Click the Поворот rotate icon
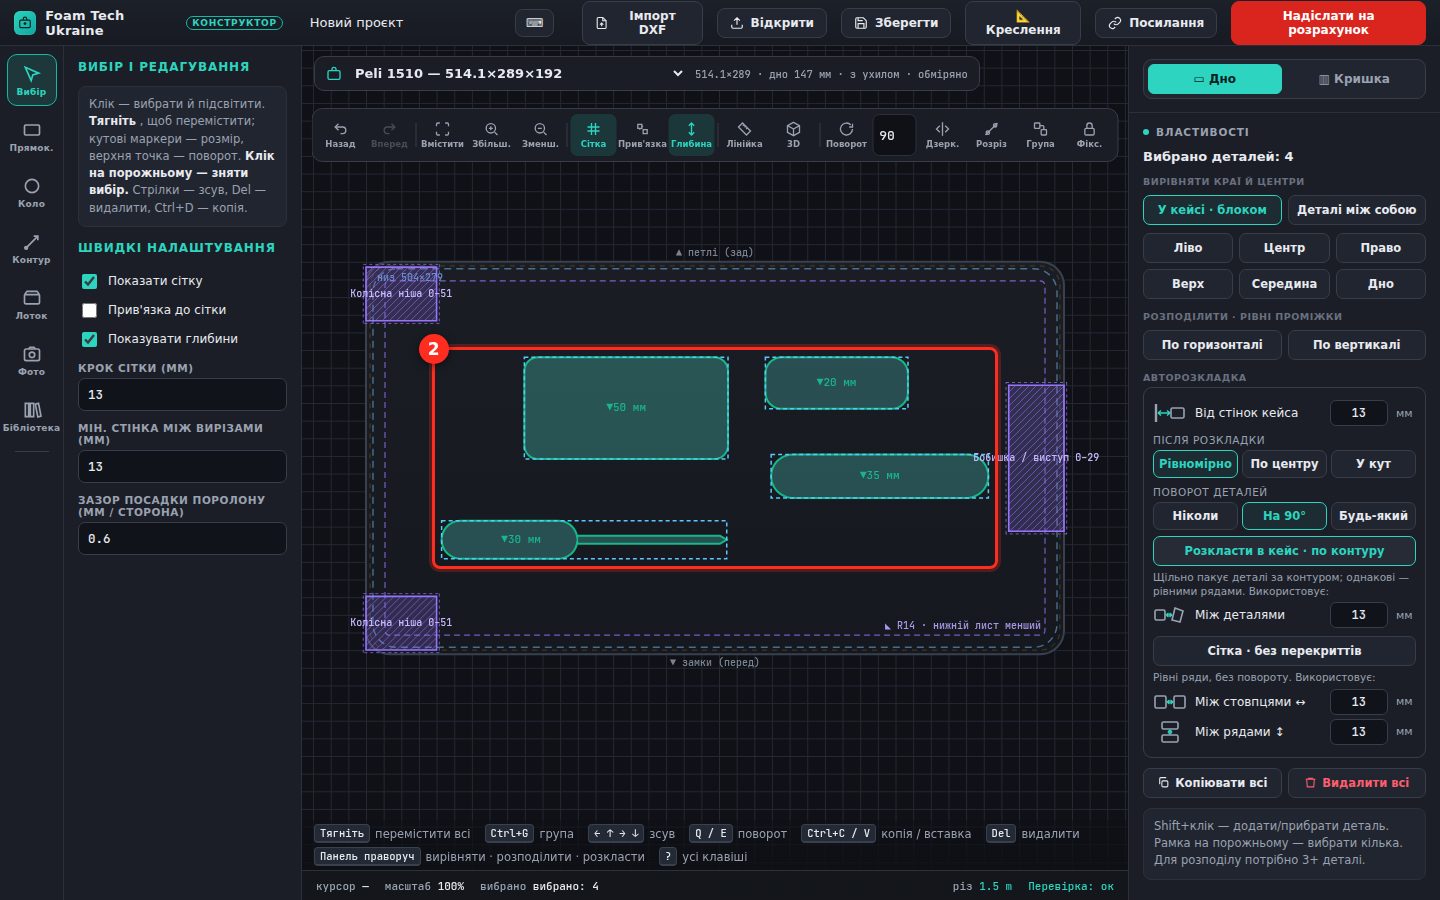 click(x=846, y=135)
